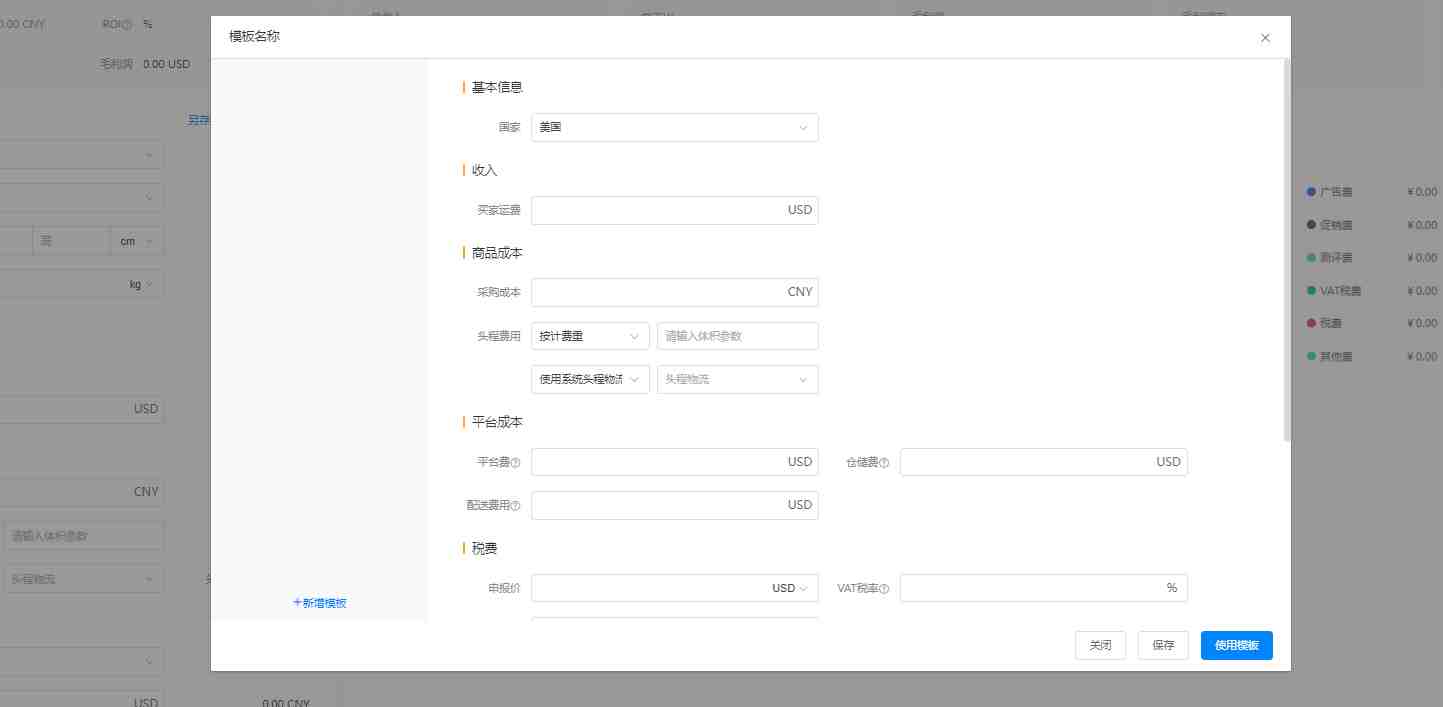The height and width of the screenshot is (707, 1443).
Task: Open the 国家 country dropdown
Action: pyautogui.click(x=675, y=127)
